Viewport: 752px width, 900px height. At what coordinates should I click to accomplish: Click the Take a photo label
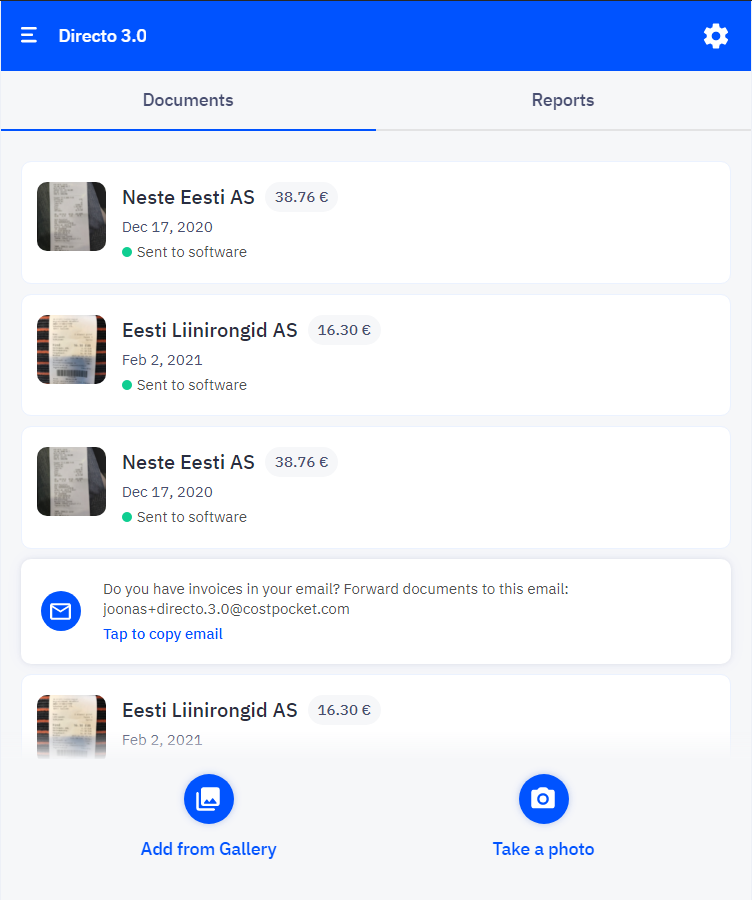[544, 849]
